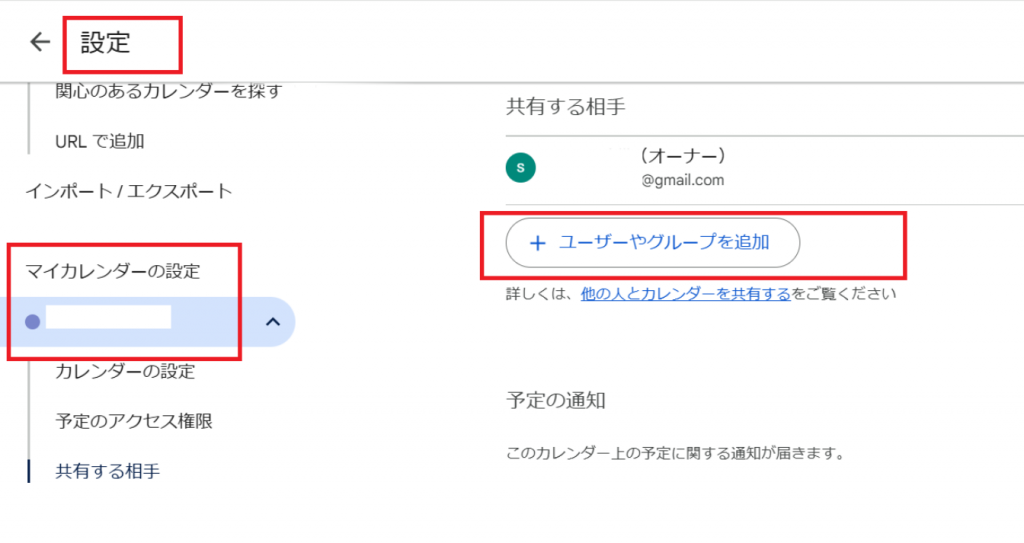Click the ユーザーやグループを追加 button

652,242
